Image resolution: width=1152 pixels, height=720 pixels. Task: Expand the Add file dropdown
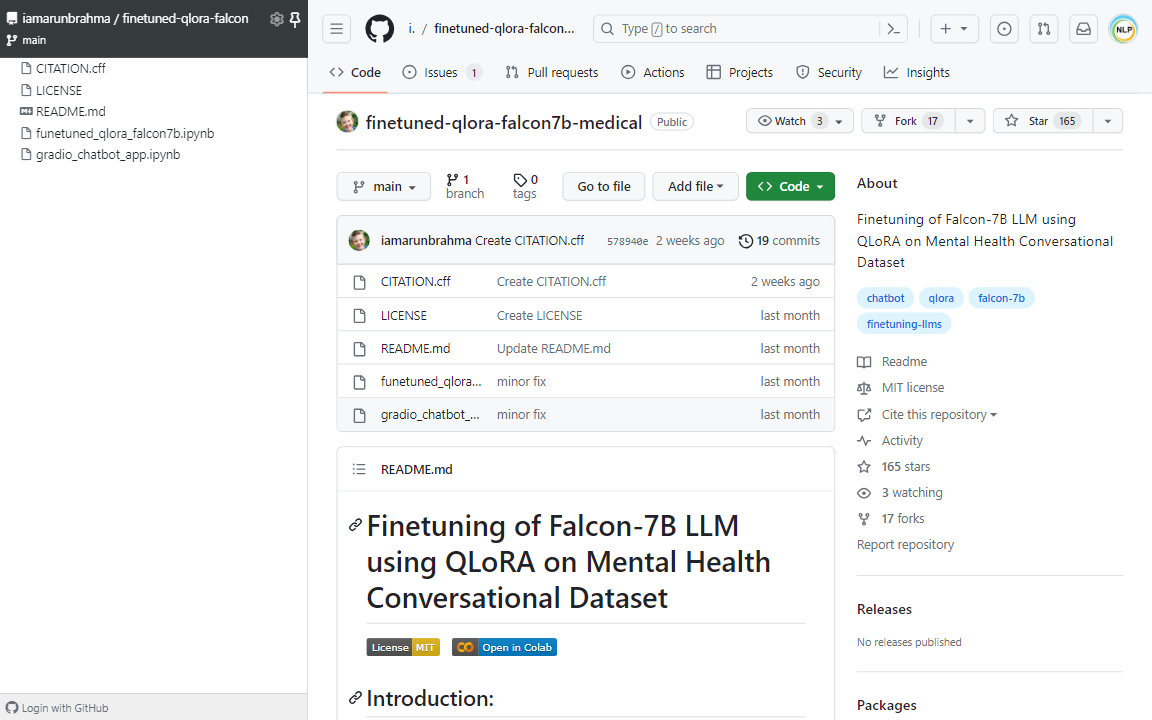695,187
